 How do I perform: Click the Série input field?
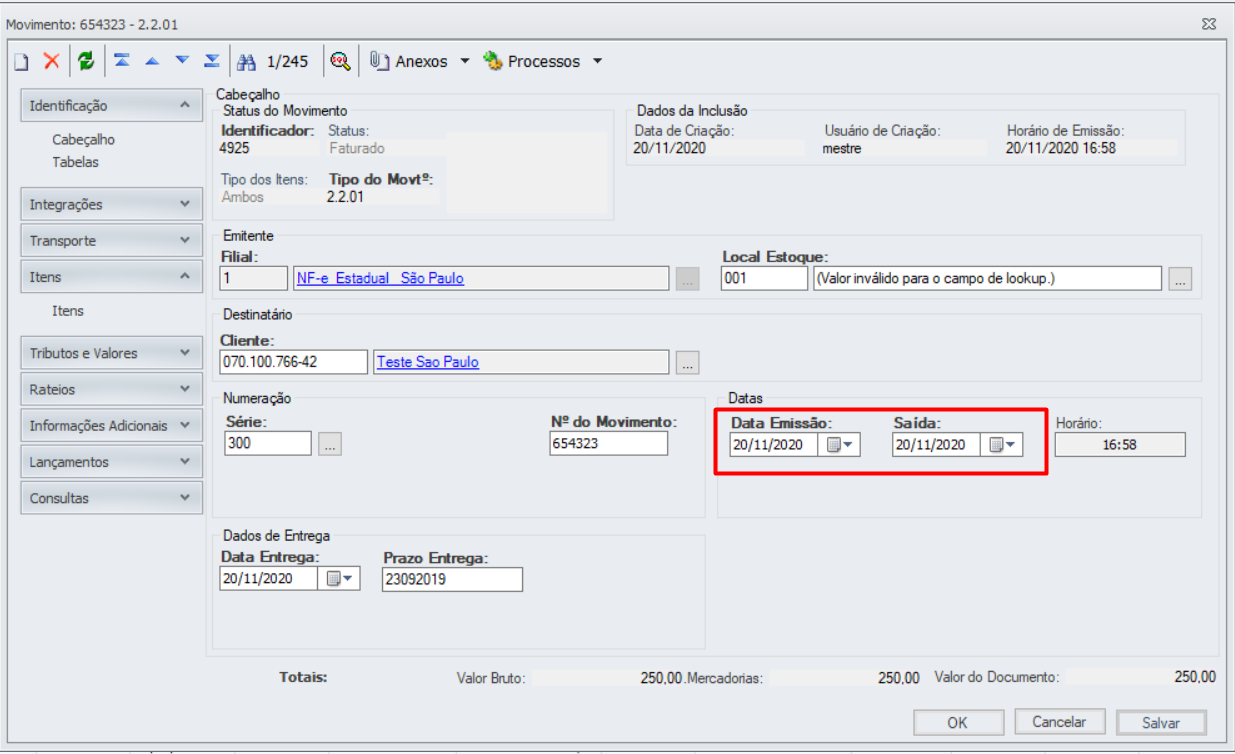[x=268, y=443]
